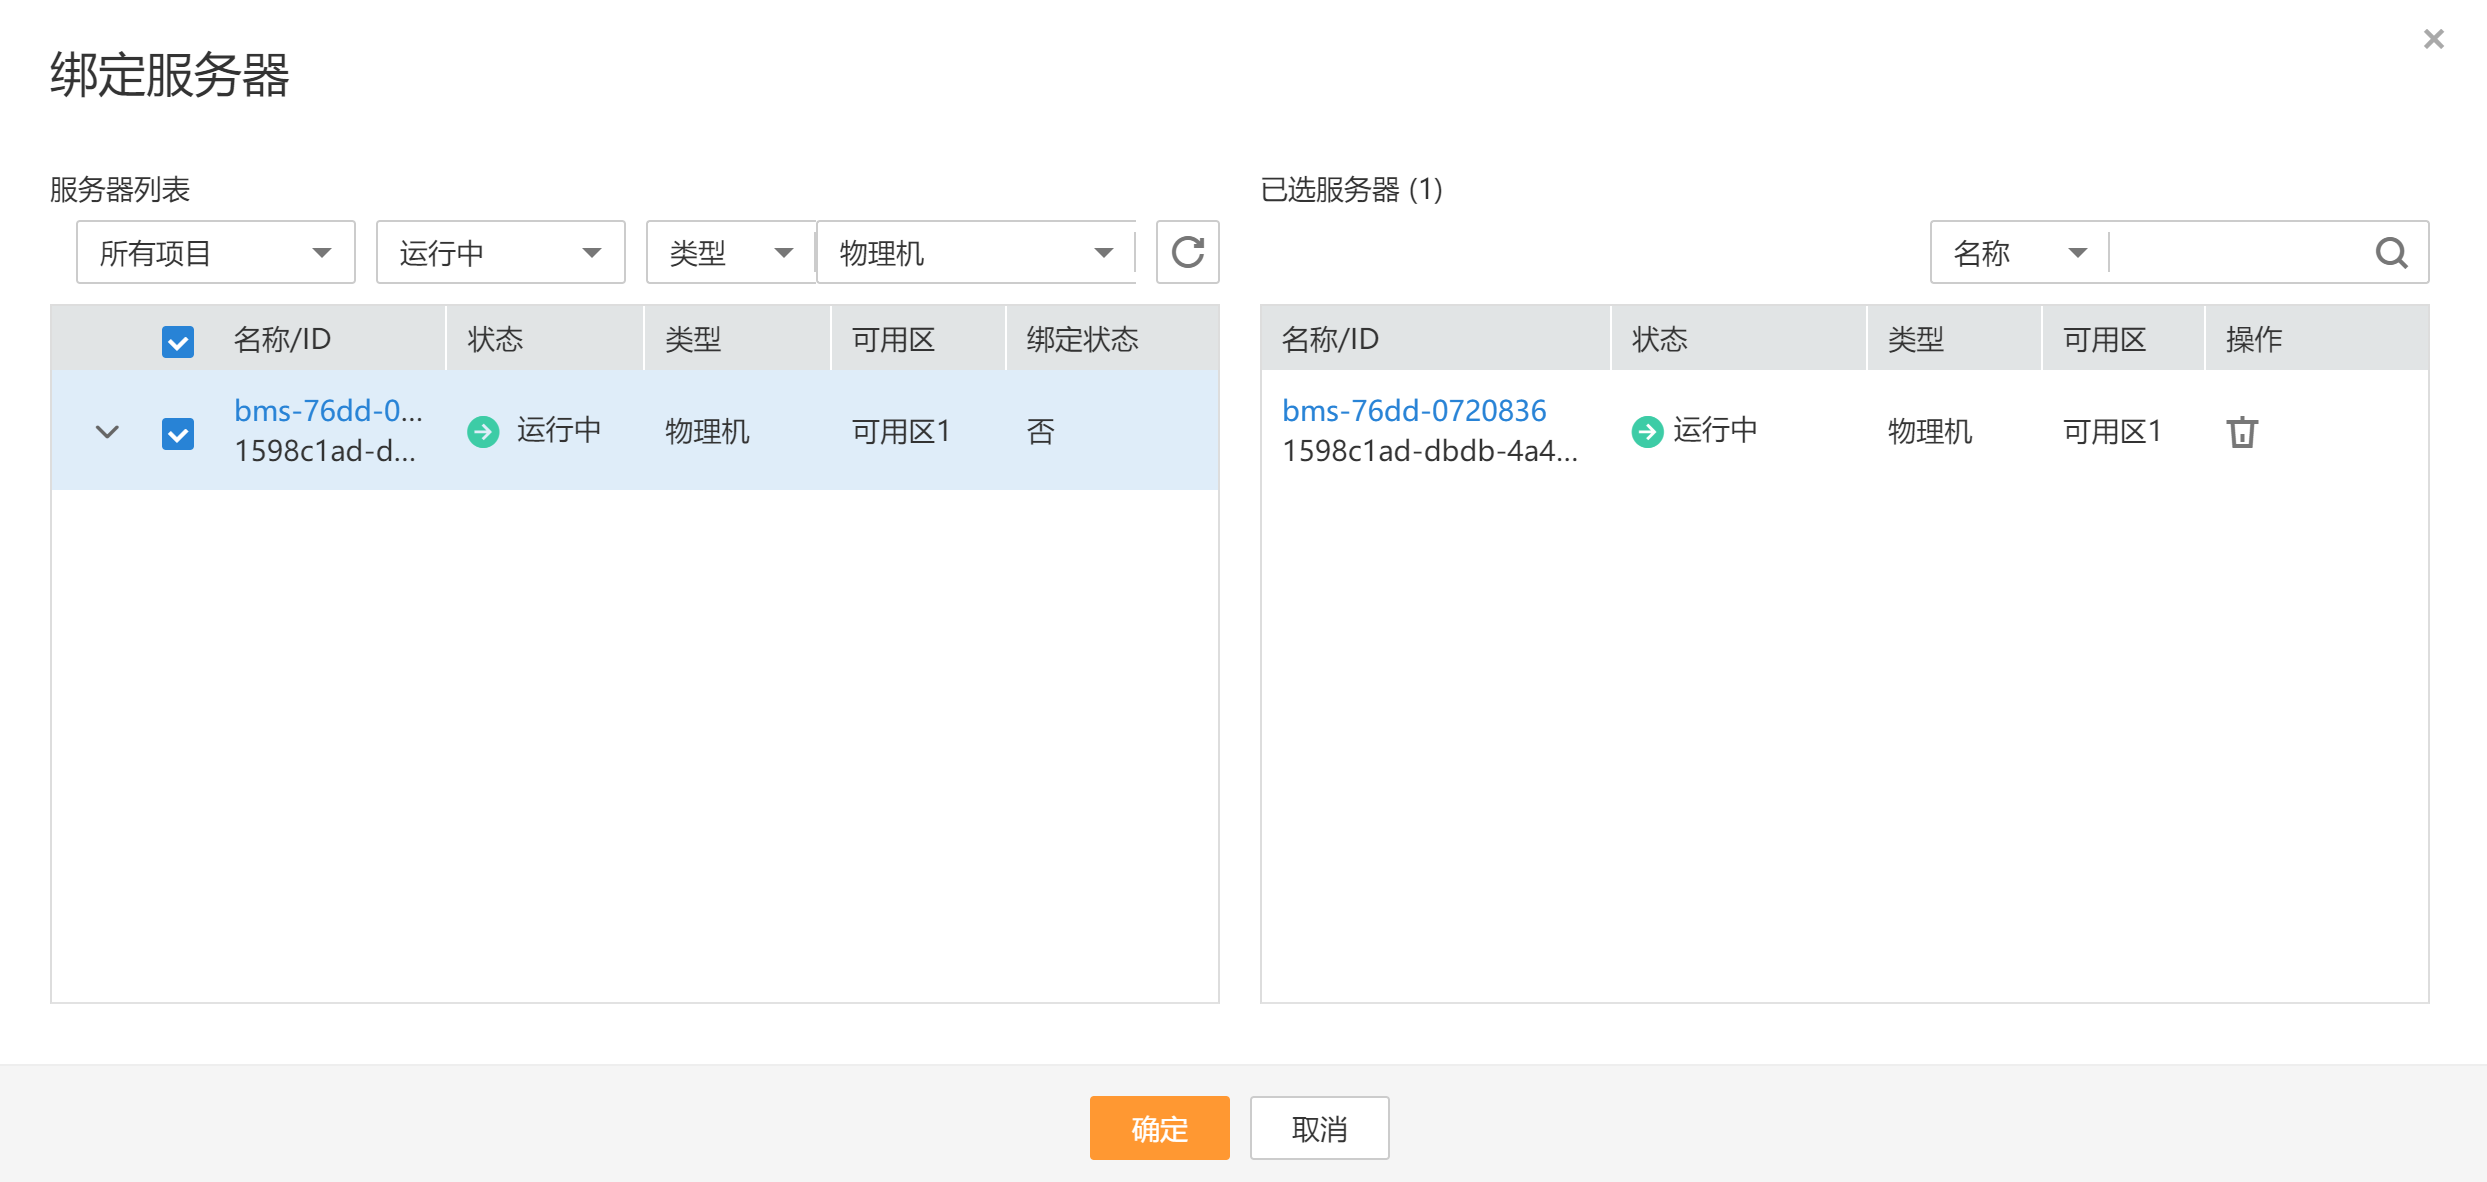Uncheck the bms-76dd-0... server row checkbox
Viewport: 2487px width, 1182px height.
[178, 434]
